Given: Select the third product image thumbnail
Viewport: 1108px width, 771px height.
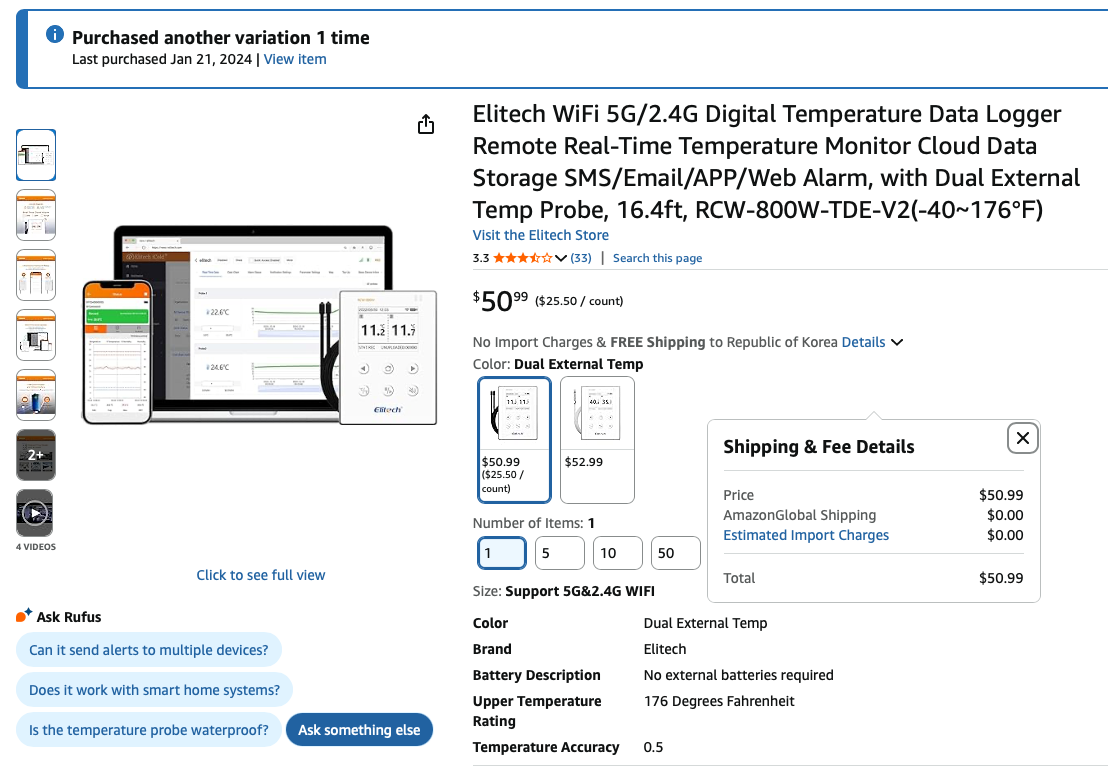Looking at the screenshot, I should [36, 275].
